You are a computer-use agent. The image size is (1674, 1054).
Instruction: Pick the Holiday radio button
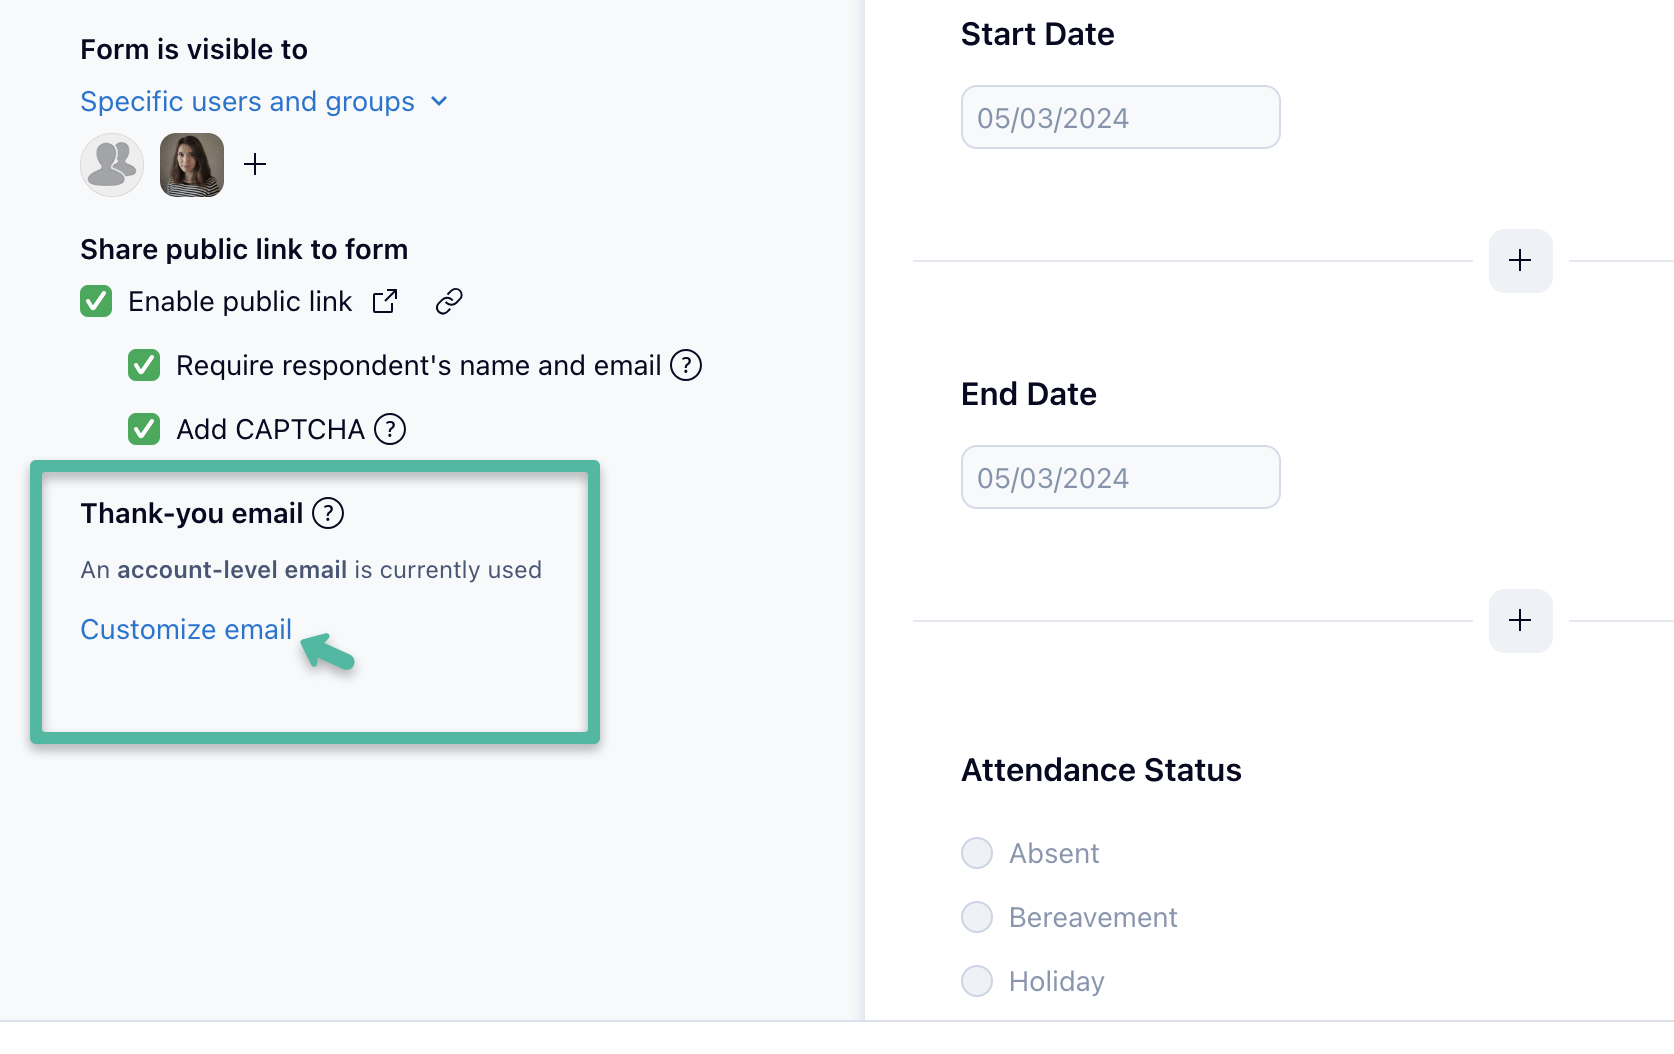[x=977, y=981]
